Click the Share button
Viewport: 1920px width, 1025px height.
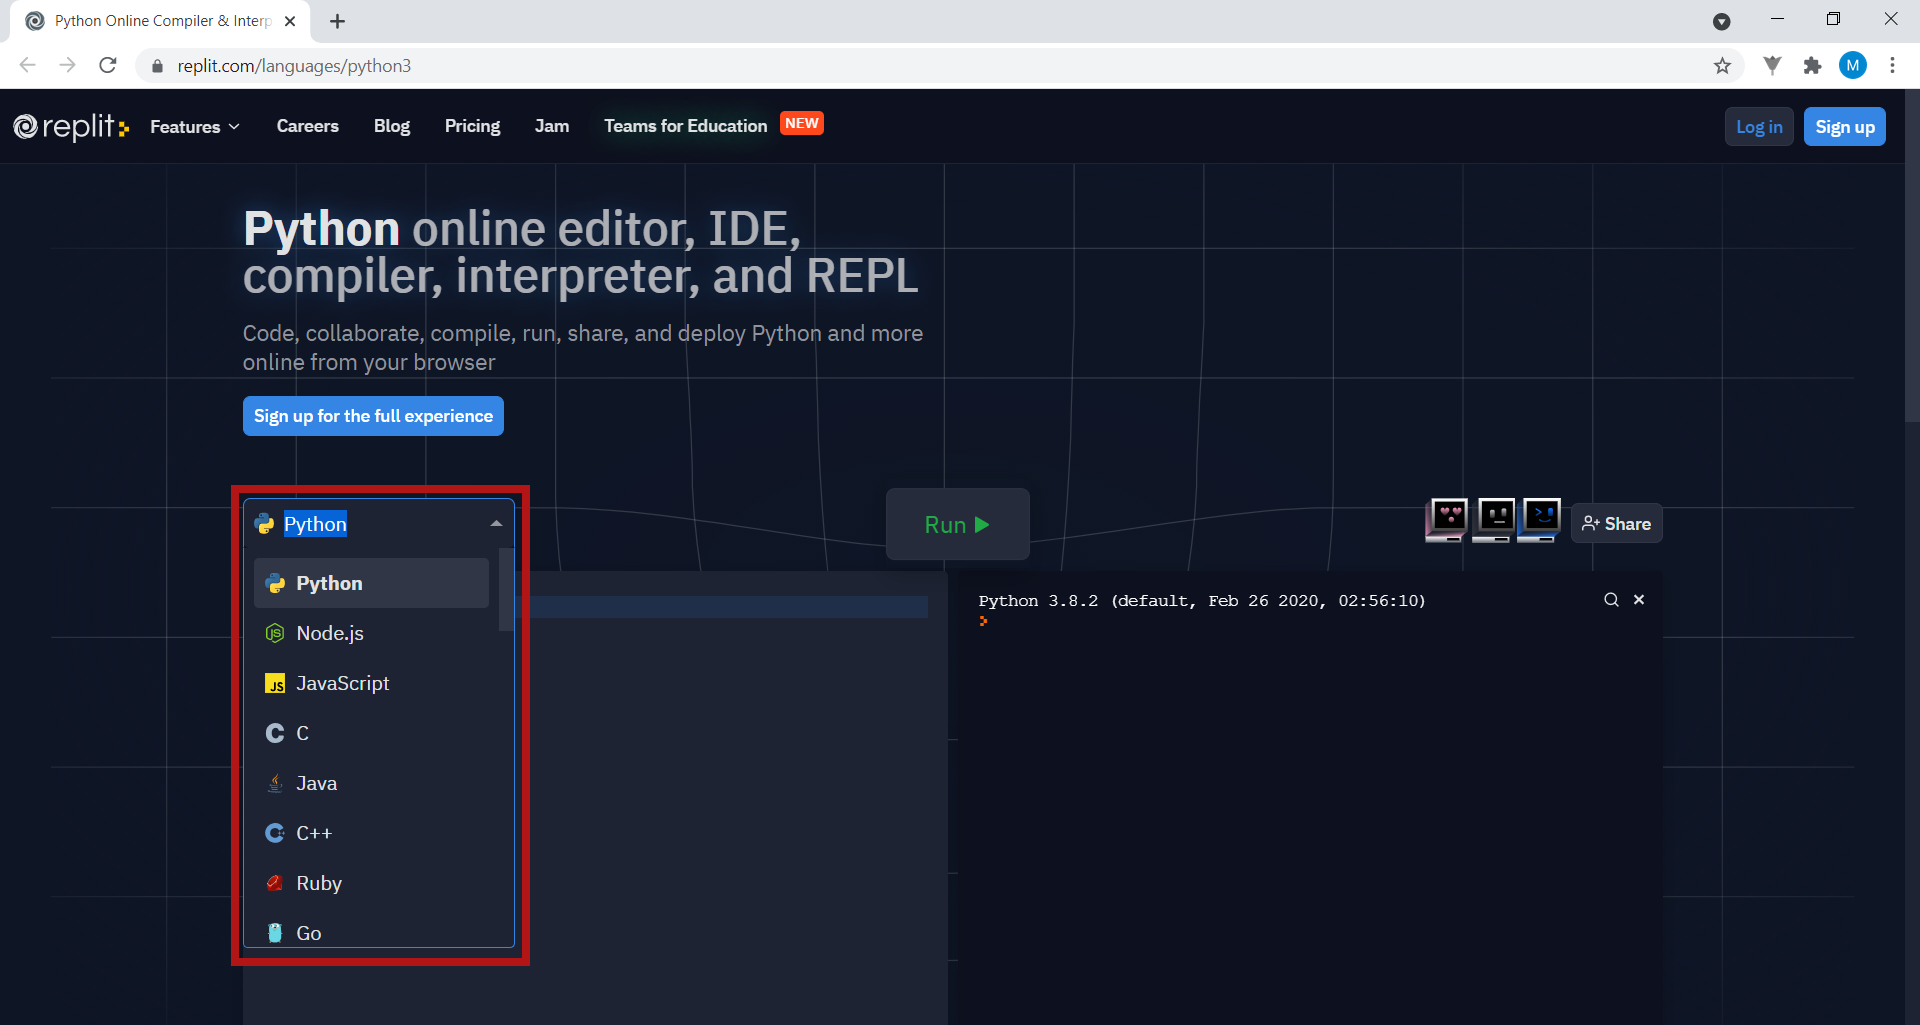(x=1616, y=523)
